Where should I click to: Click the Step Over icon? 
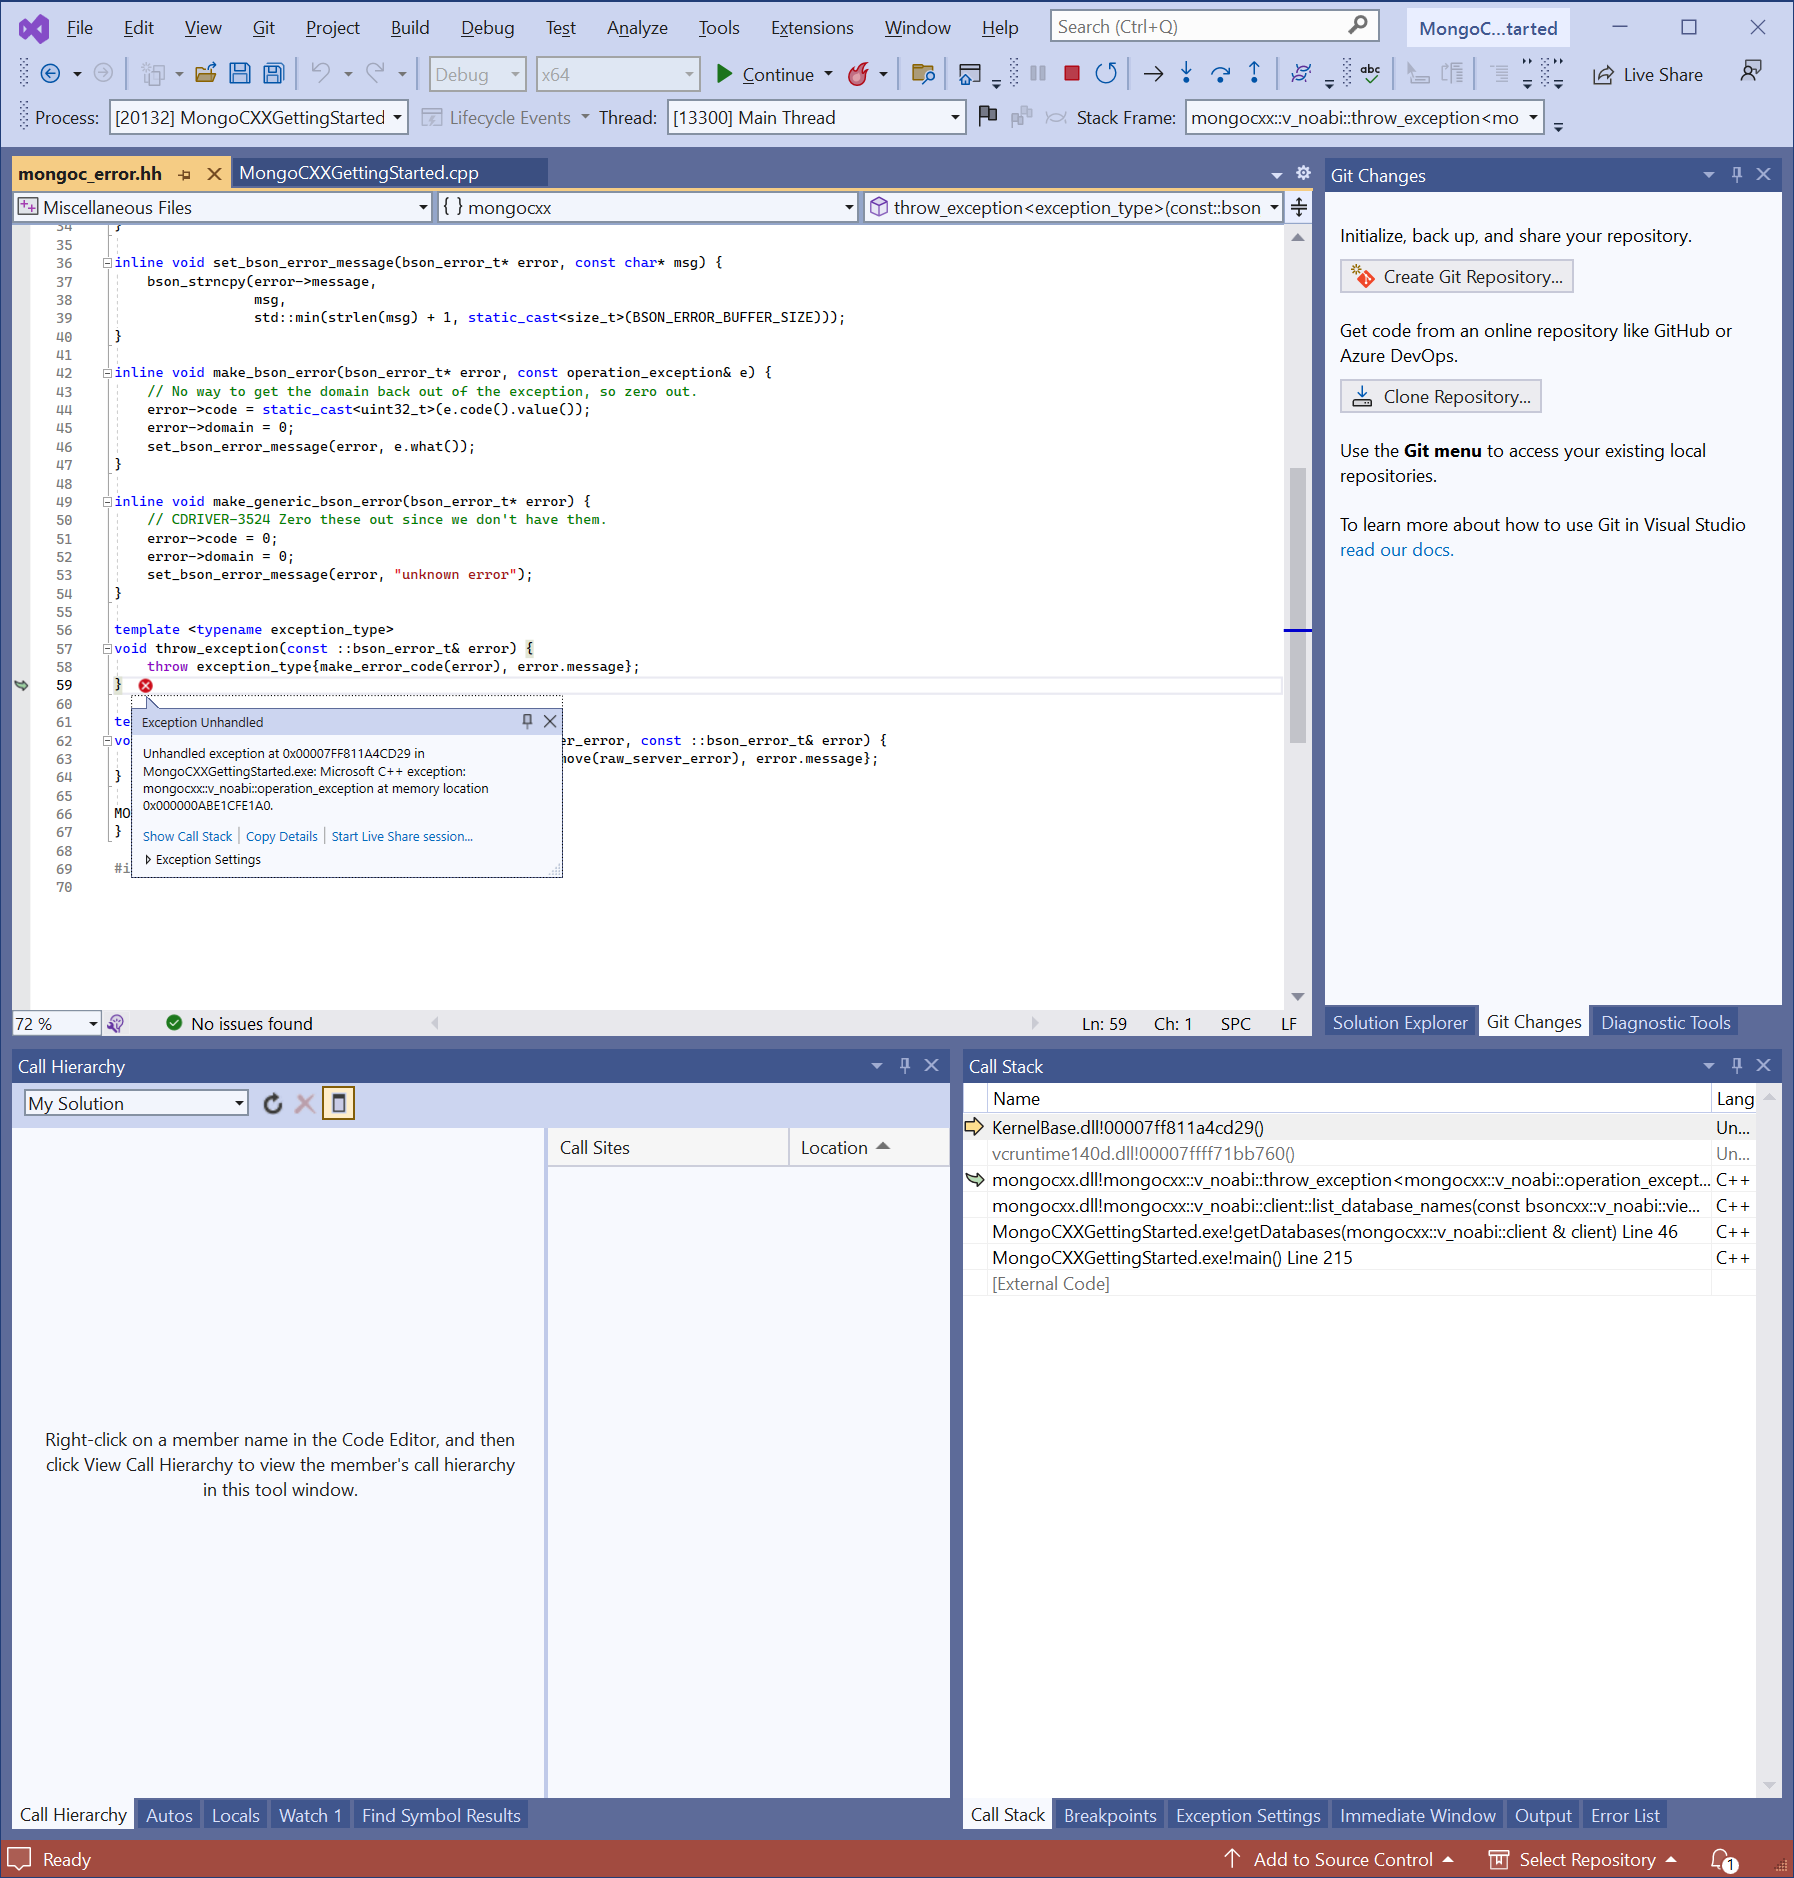pyautogui.click(x=1220, y=73)
